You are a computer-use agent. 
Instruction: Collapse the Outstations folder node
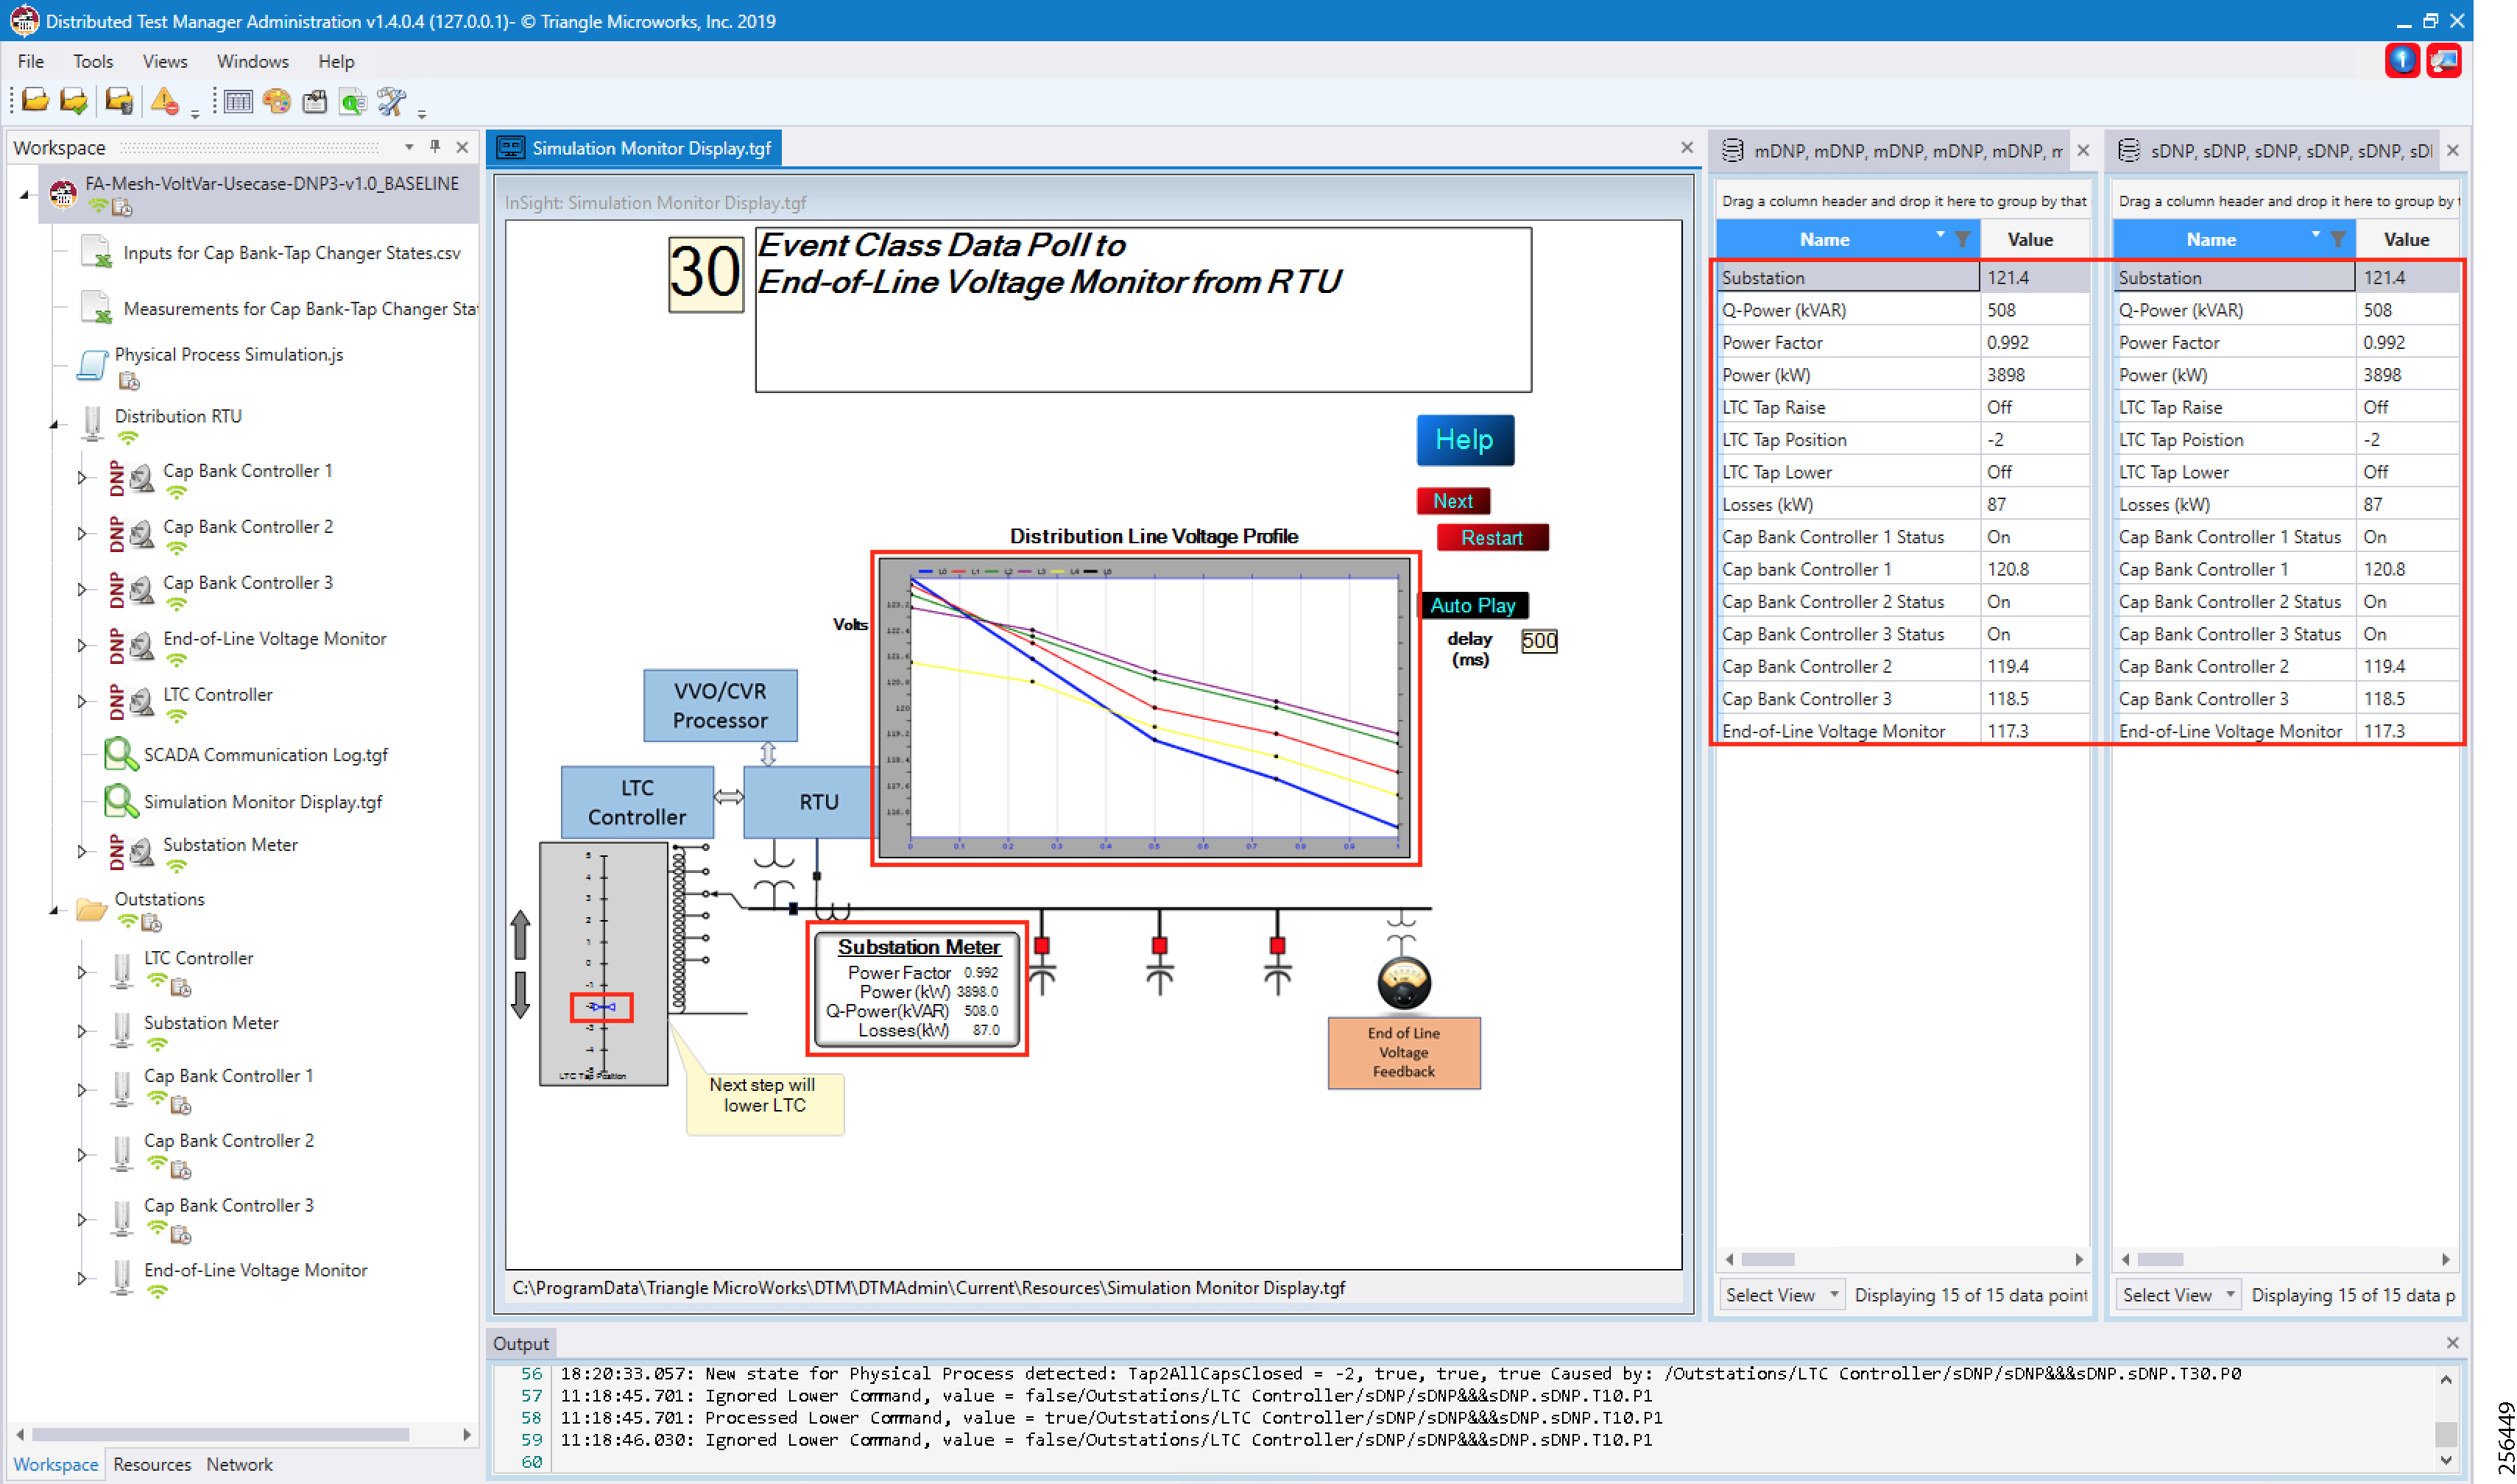click(x=54, y=910)
